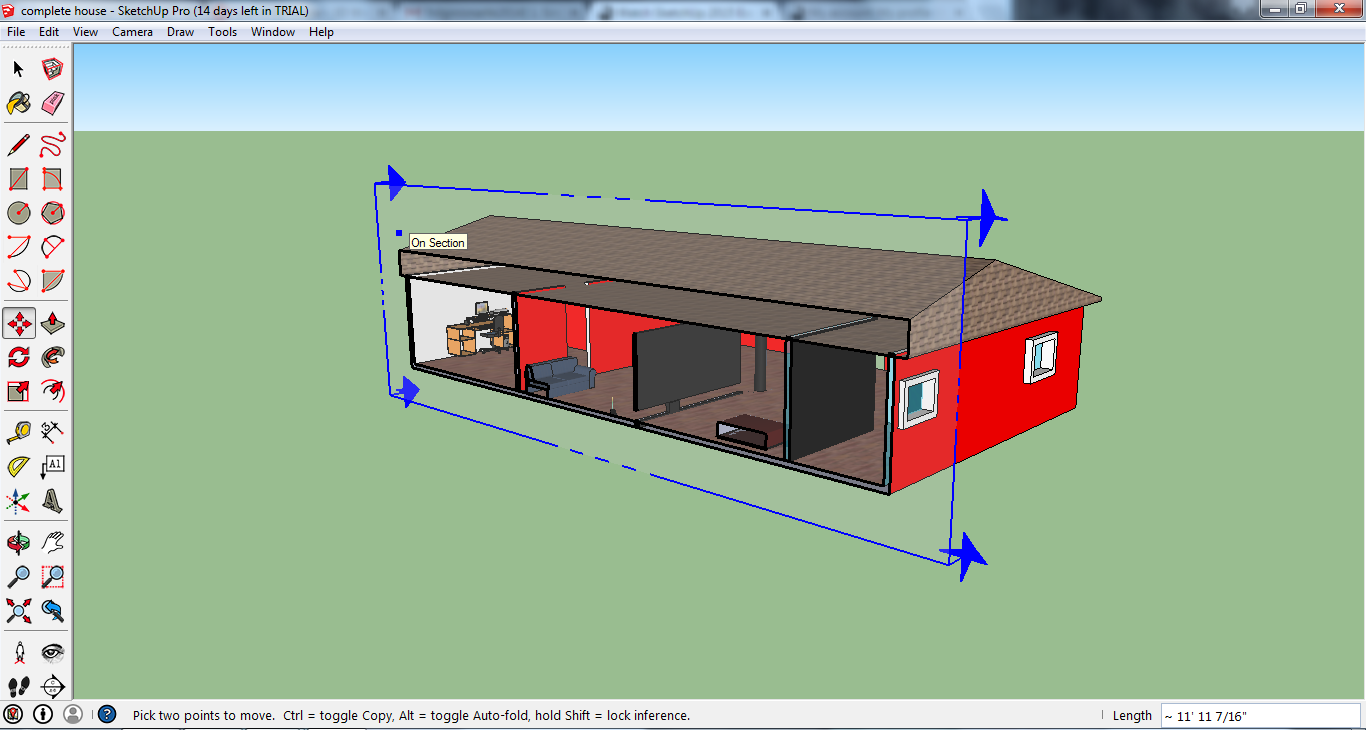Click inside the Length measurements field
Image resolution: width=1366 pixels, height=730 pixels.
click(x=1260, y=715)
